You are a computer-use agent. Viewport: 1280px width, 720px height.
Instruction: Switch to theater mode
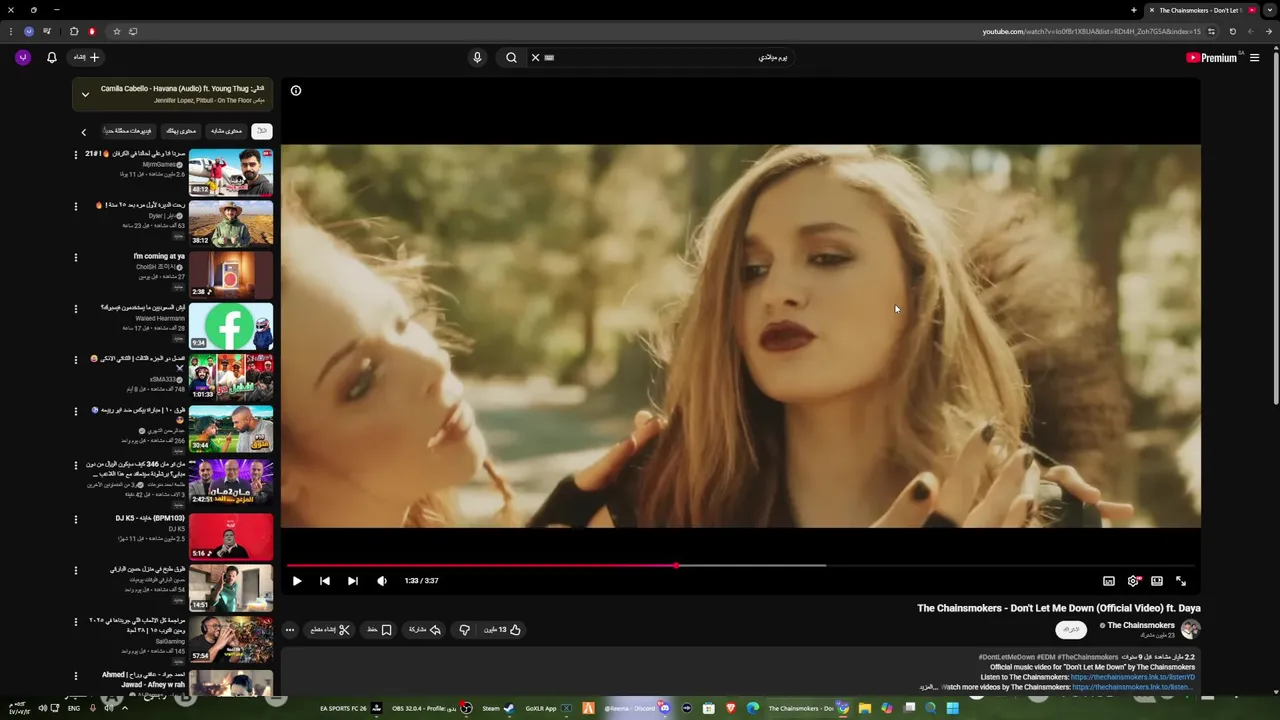point(1157,581)
